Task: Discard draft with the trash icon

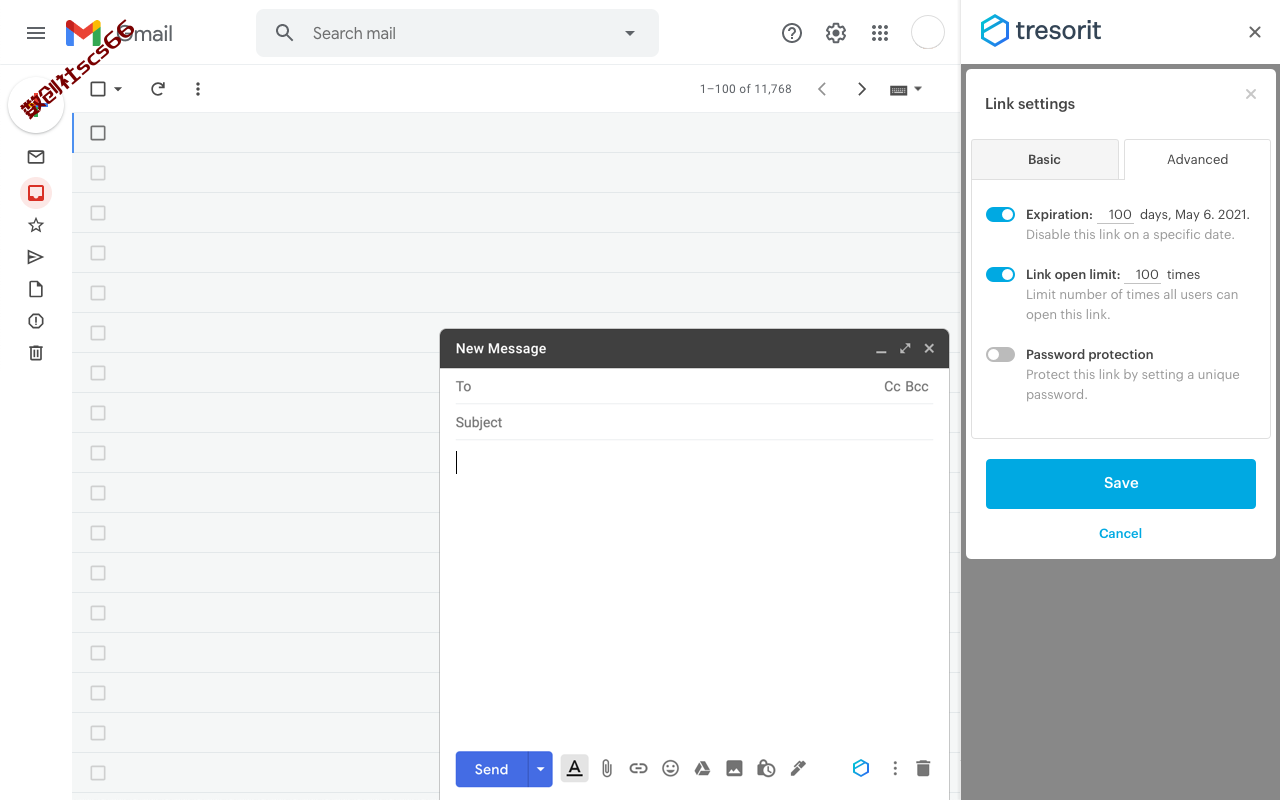Action: point(923,768)
